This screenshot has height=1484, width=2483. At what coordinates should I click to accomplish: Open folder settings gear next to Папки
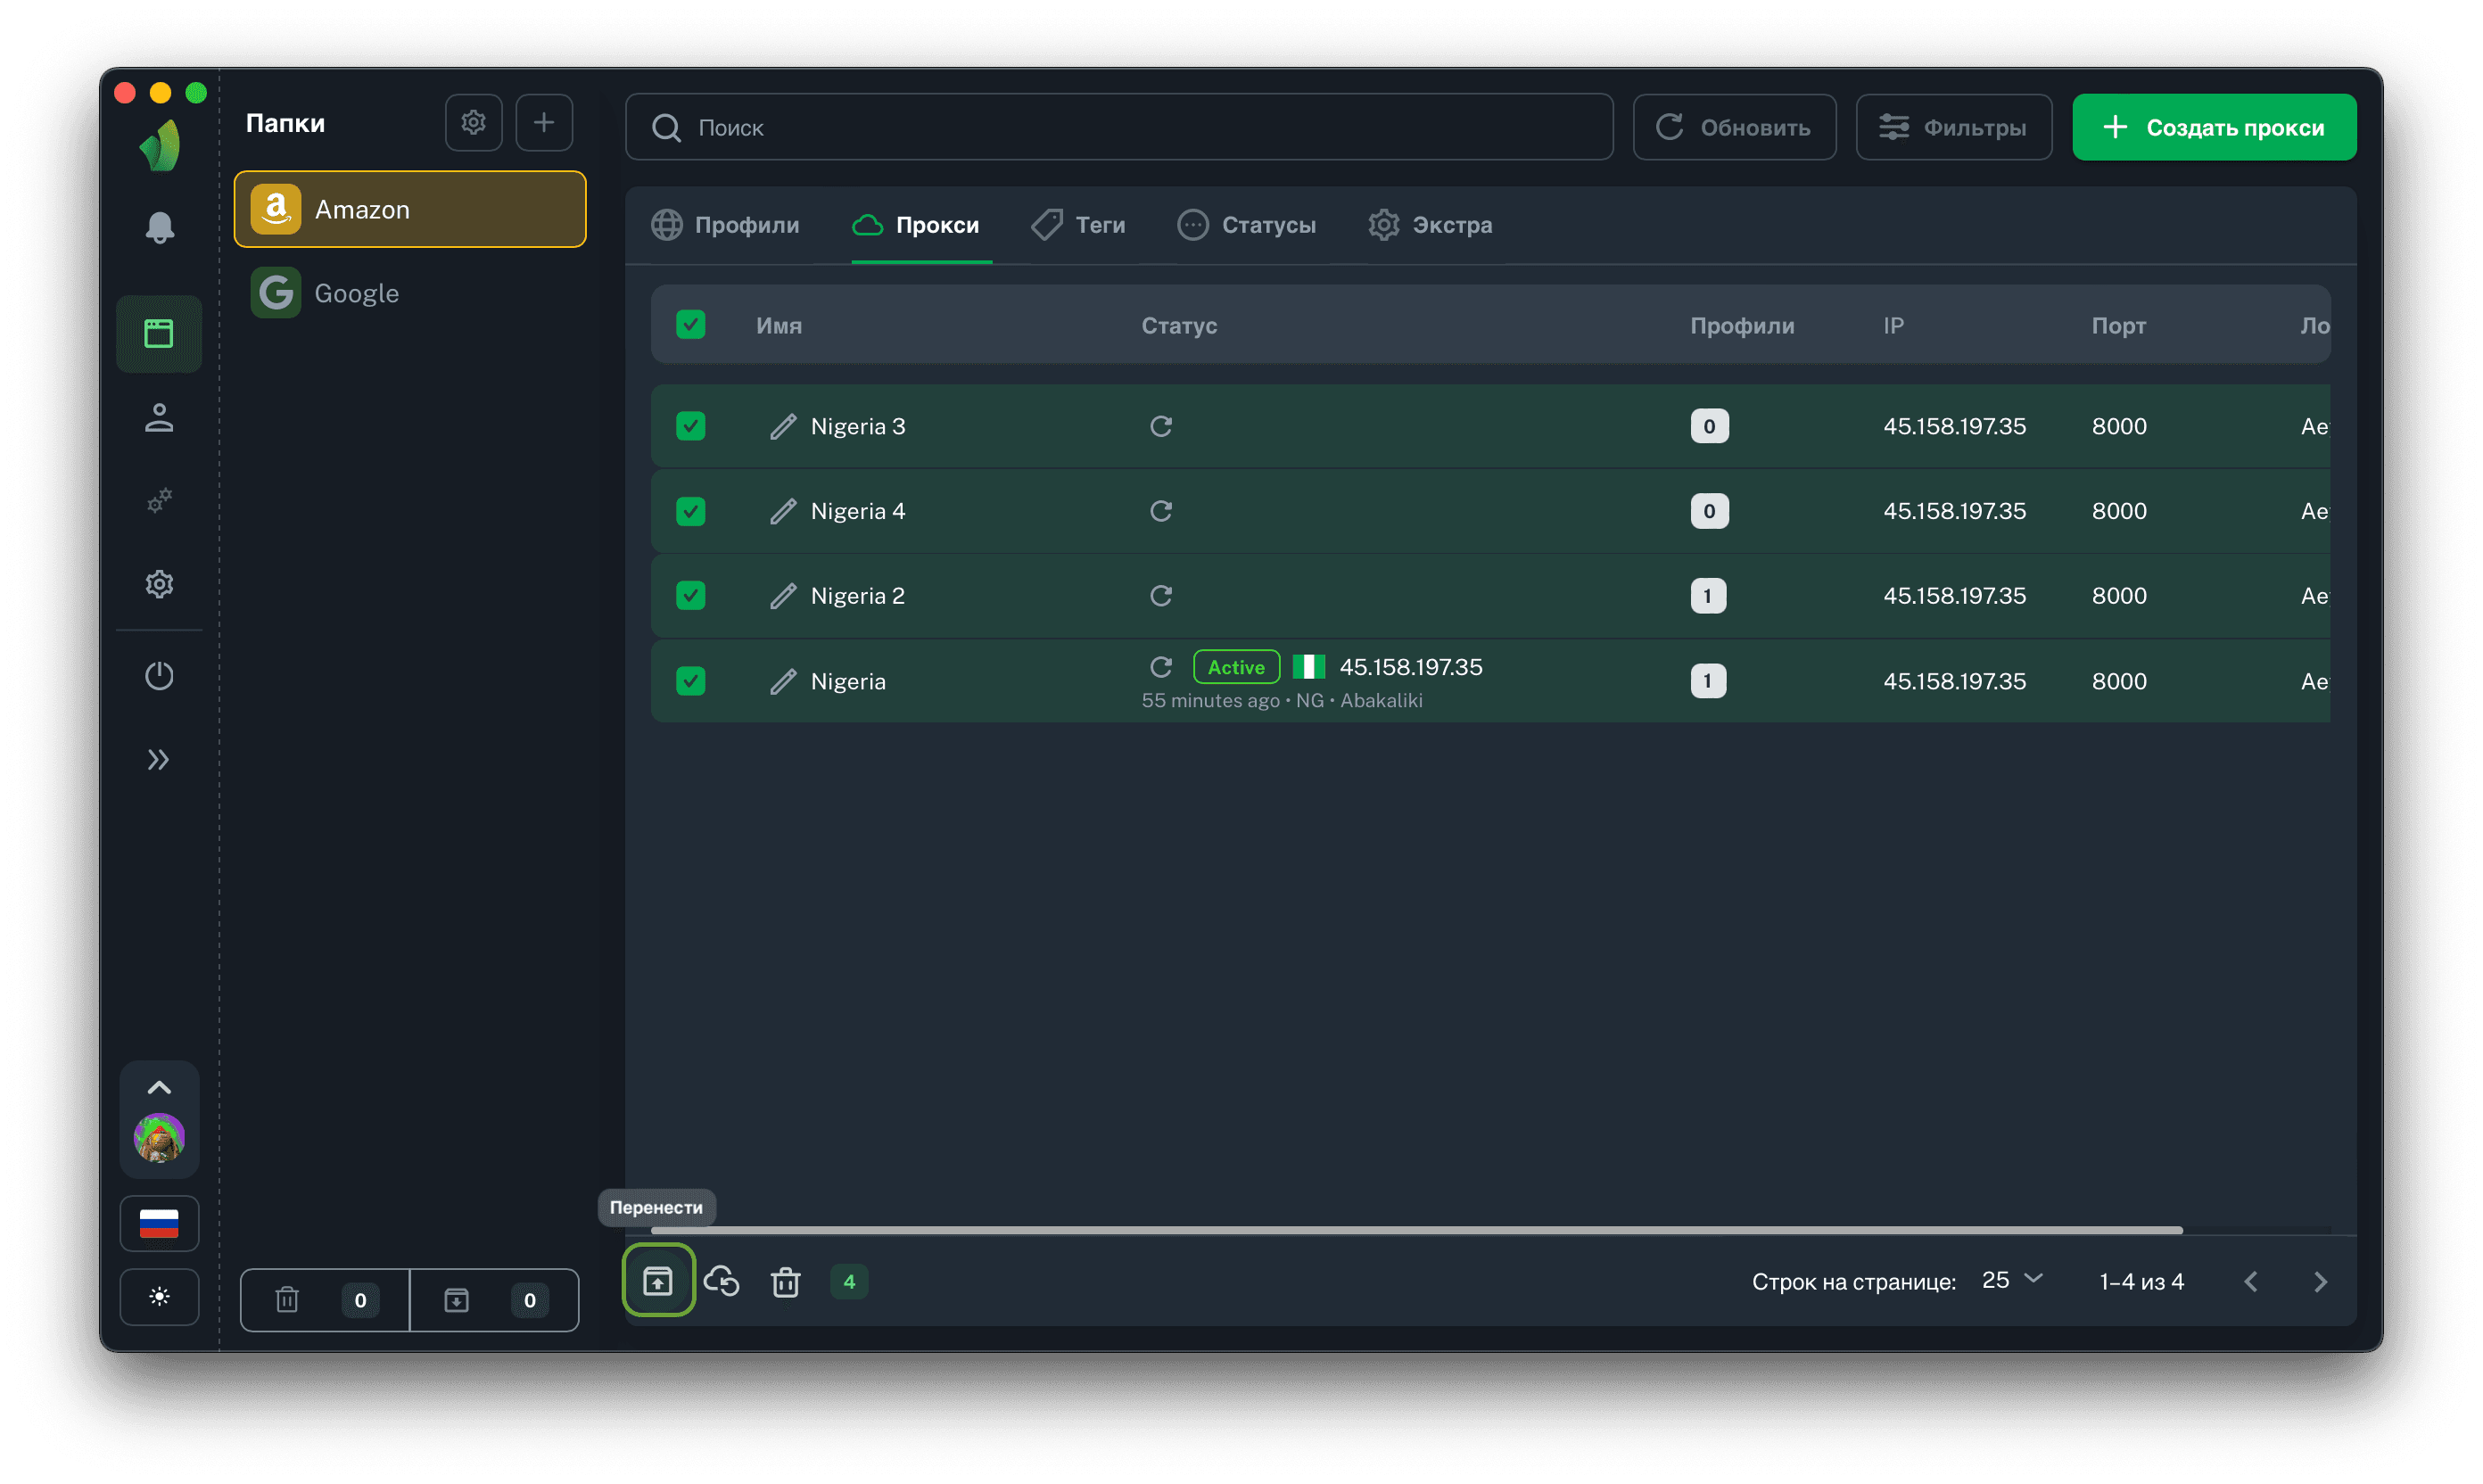473,123
